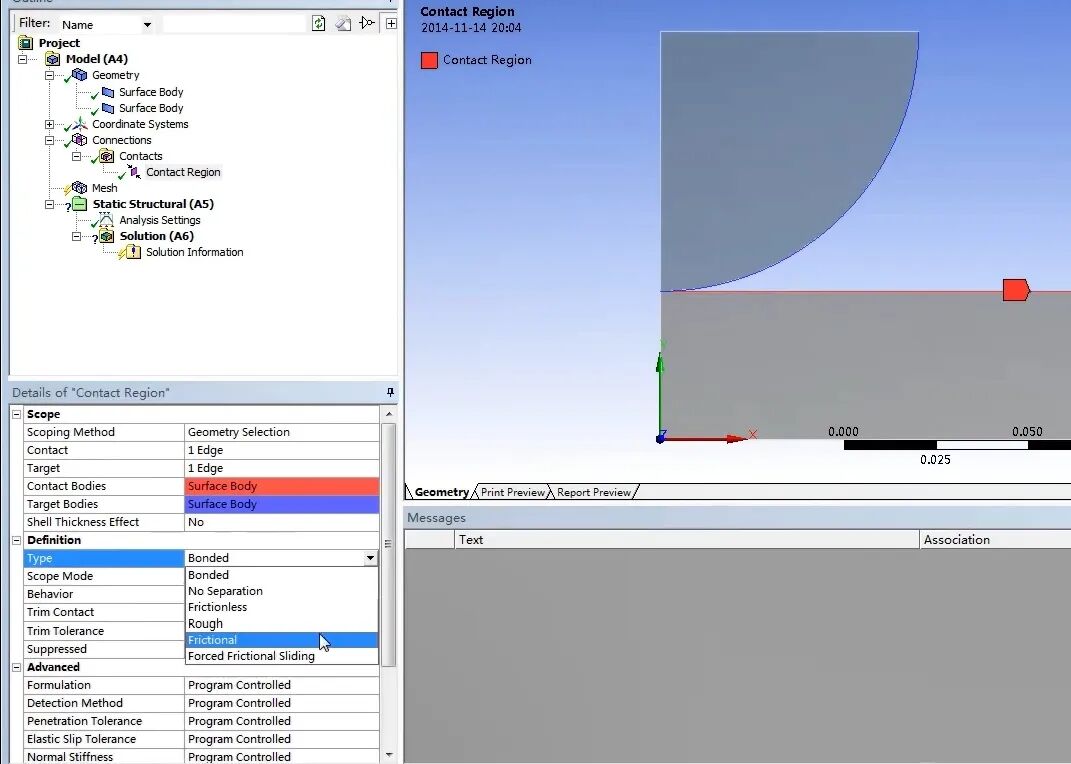This screenshot has width=1071, height=764.
Task: Expand the Coordinate Systems node
Action: [x=49, y=124]
